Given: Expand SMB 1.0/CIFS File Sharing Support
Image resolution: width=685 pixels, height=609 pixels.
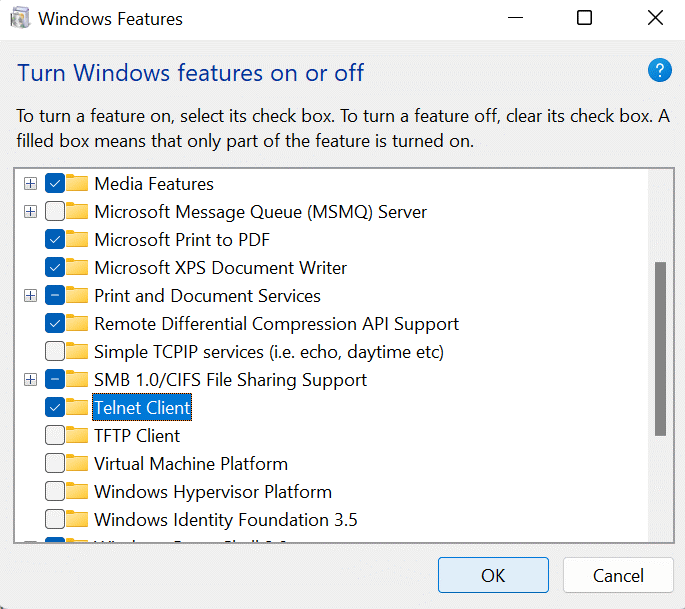Looking at the screenshot, I should click(31, 380).
